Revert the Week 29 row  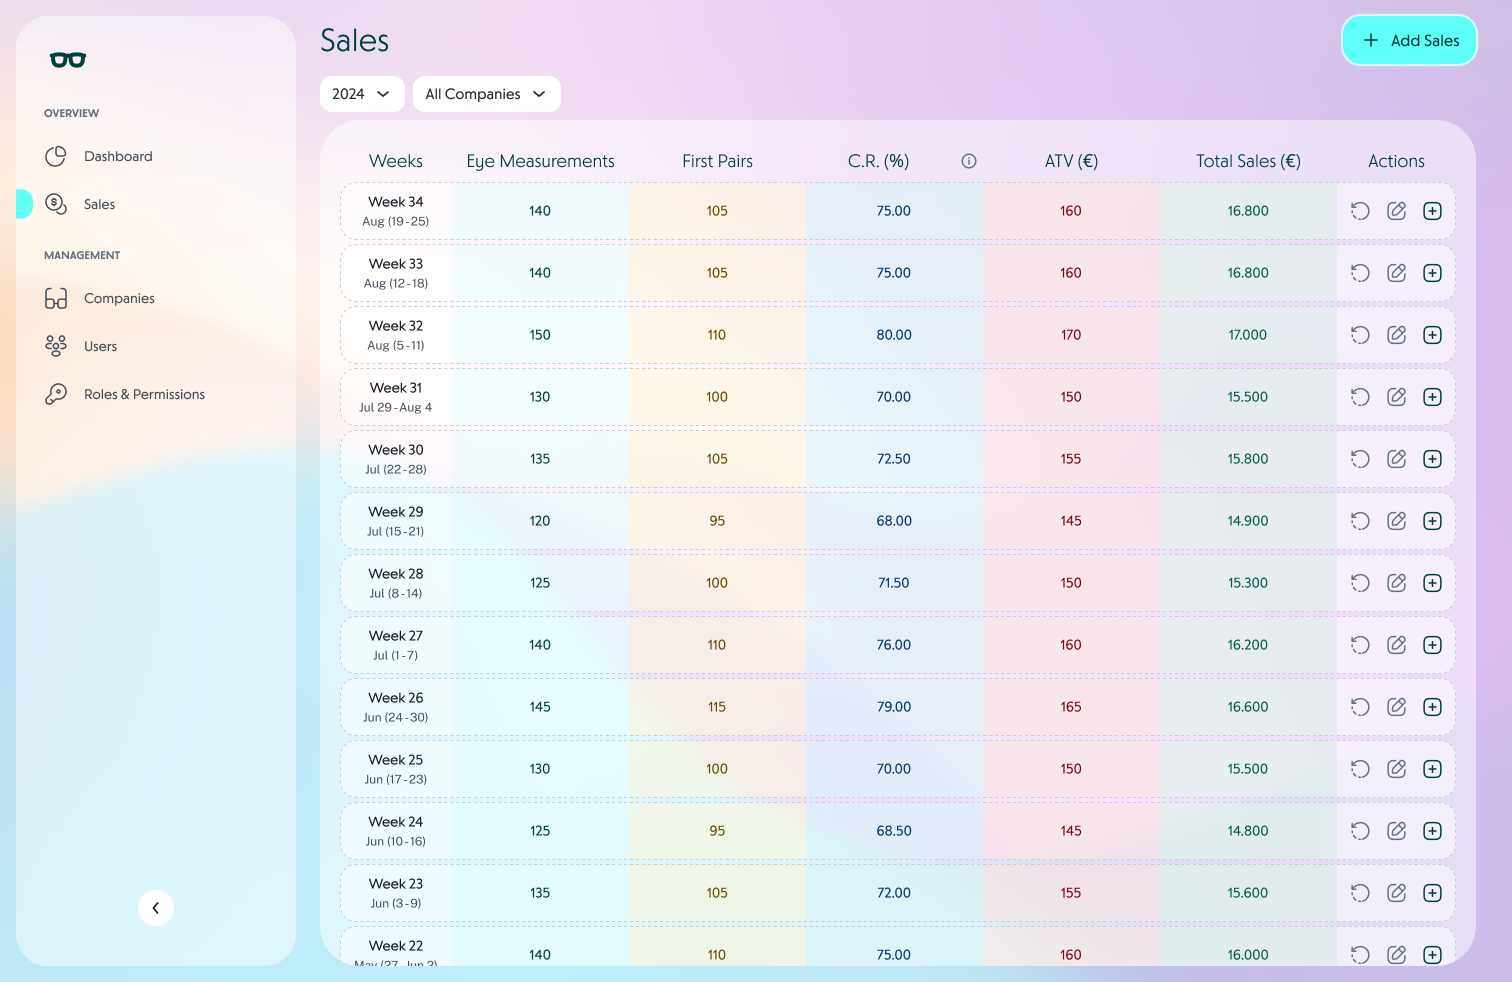tap(1360, 521)
